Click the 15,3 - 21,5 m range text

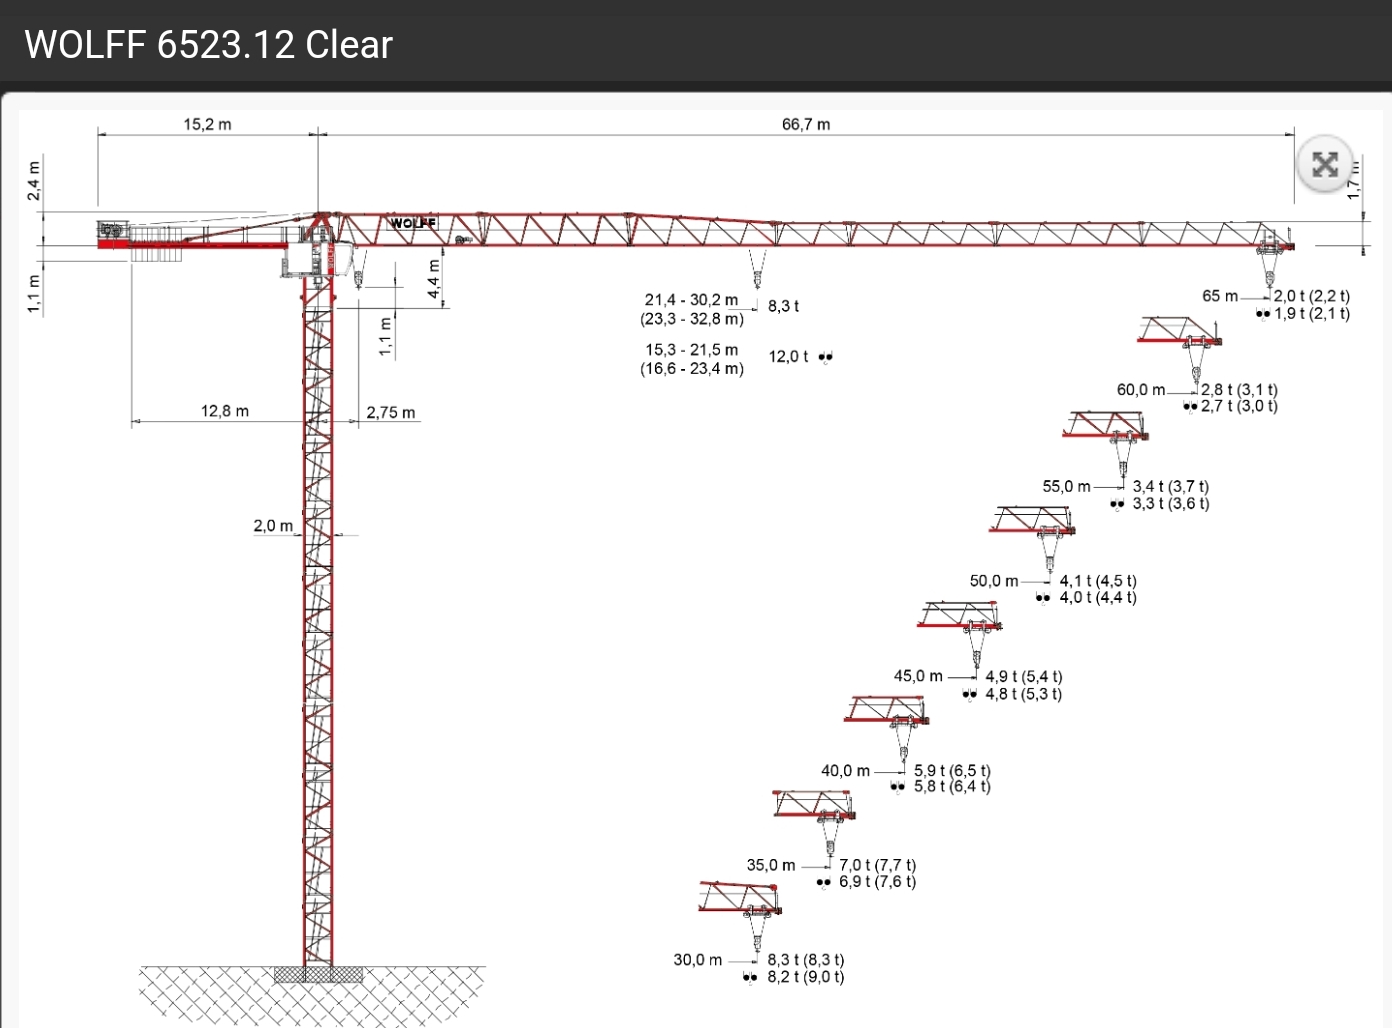[691, 350]
